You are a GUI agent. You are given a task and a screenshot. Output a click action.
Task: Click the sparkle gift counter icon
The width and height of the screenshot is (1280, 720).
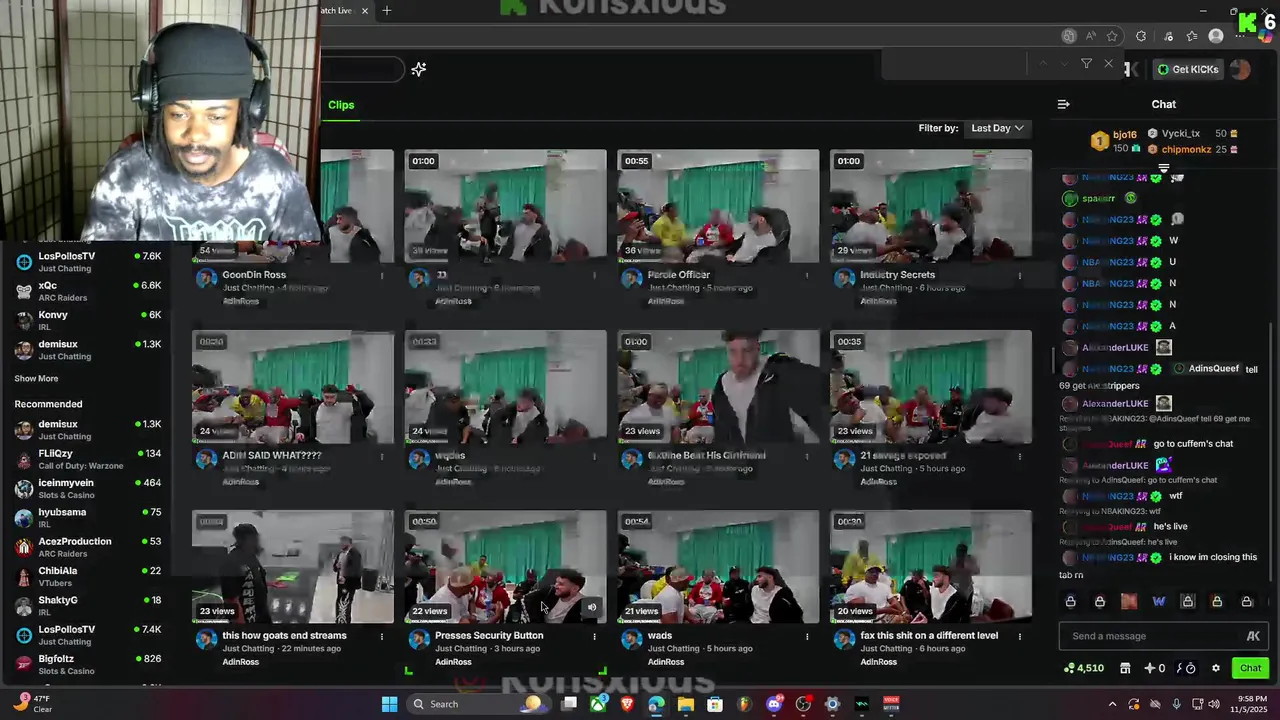click(1155, 668)
